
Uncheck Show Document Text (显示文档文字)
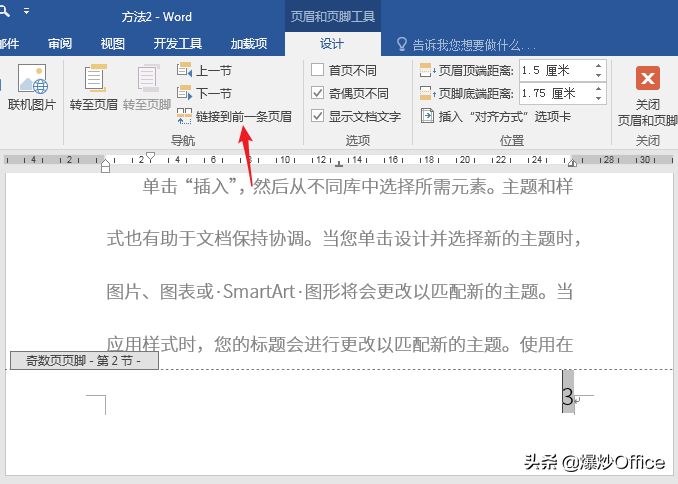pos(318,116)
